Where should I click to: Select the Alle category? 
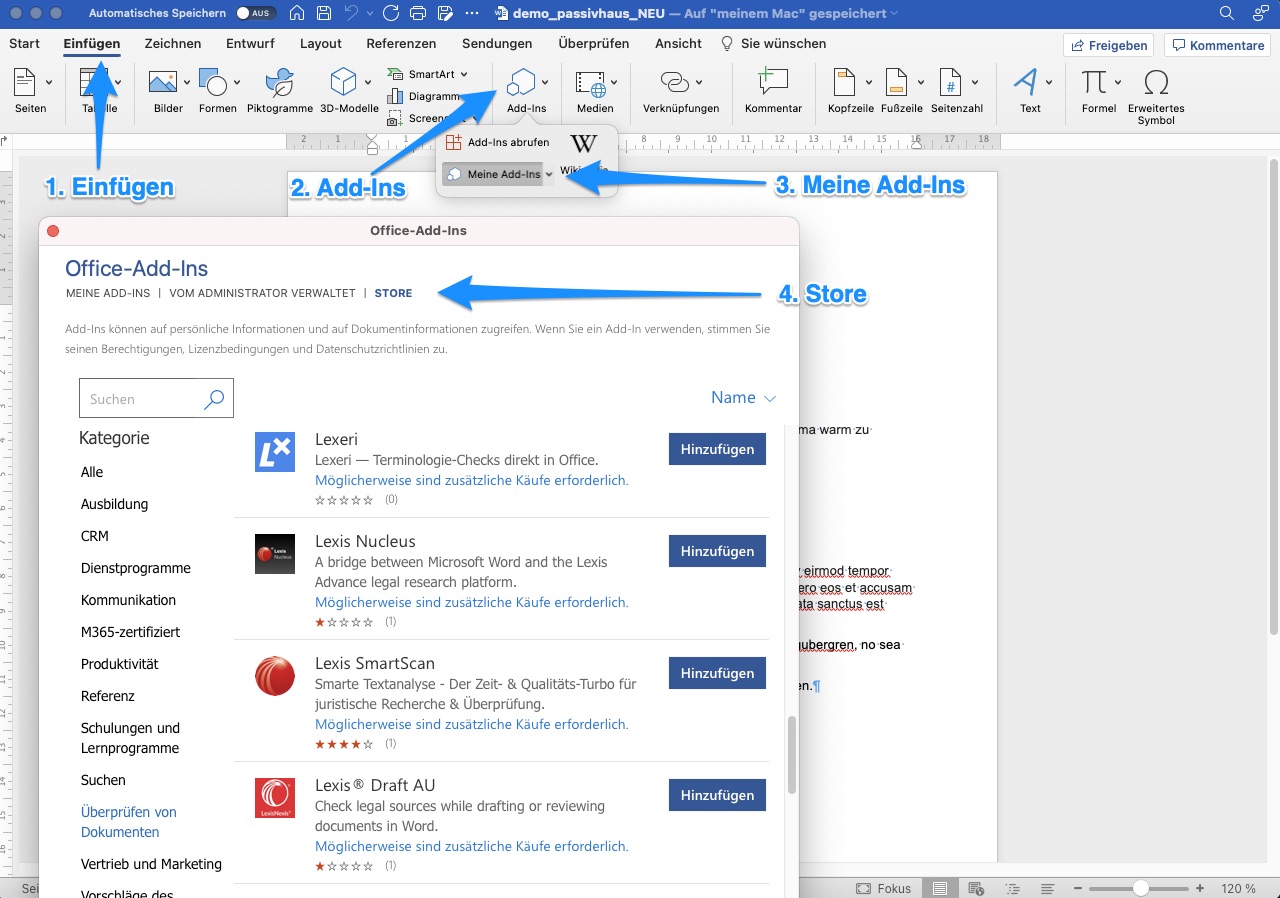[92, 472]
